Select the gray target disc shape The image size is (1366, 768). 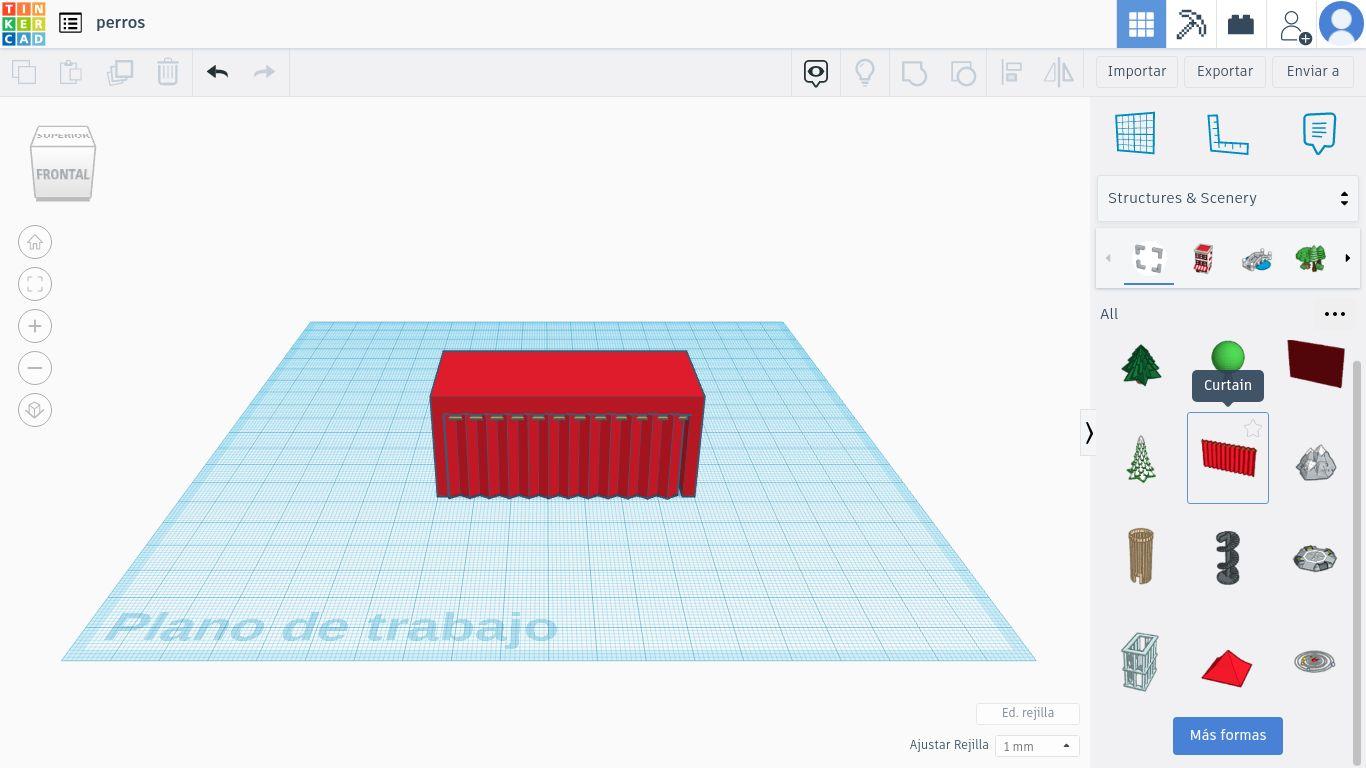click(1315, 661)
